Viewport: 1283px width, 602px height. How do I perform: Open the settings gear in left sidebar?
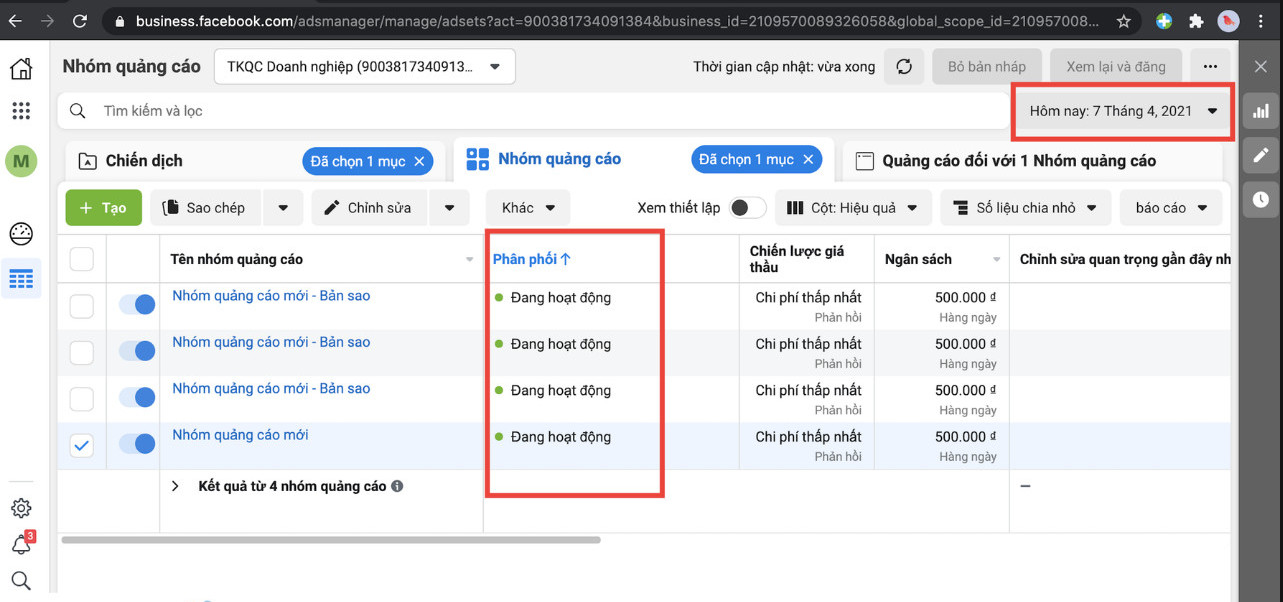point(21,508)
